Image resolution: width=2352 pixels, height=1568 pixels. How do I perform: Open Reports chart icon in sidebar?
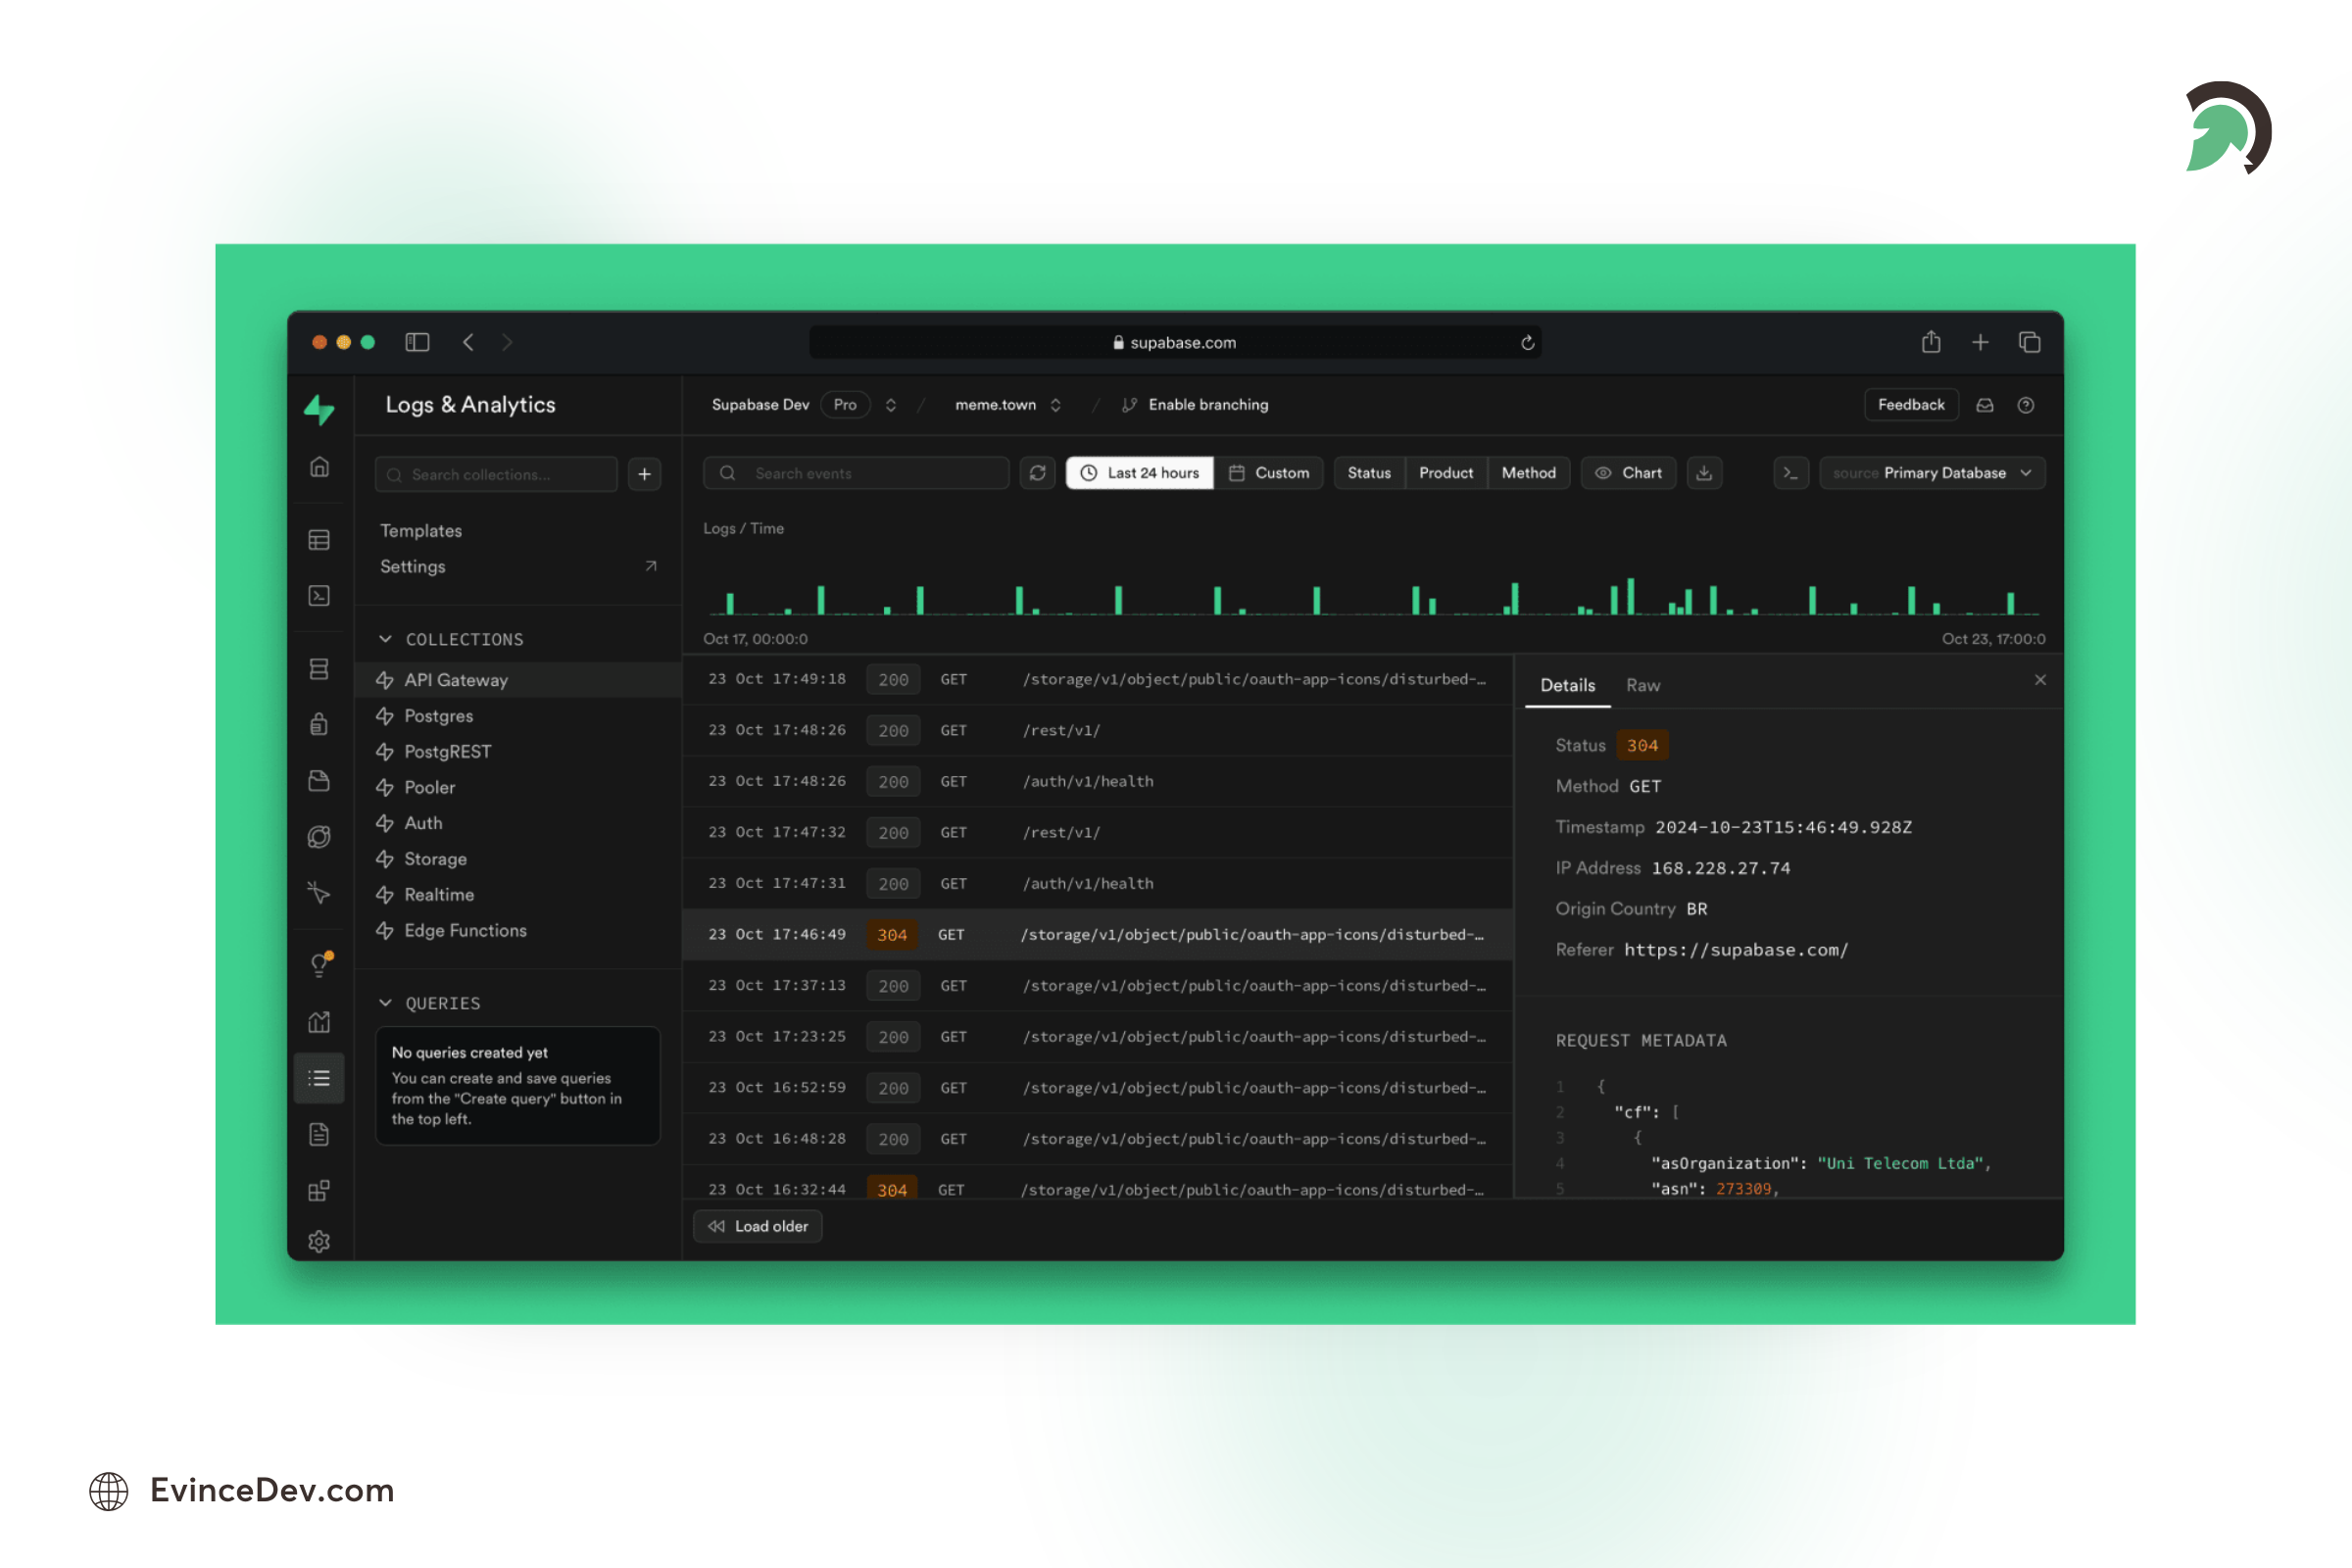319,1022
